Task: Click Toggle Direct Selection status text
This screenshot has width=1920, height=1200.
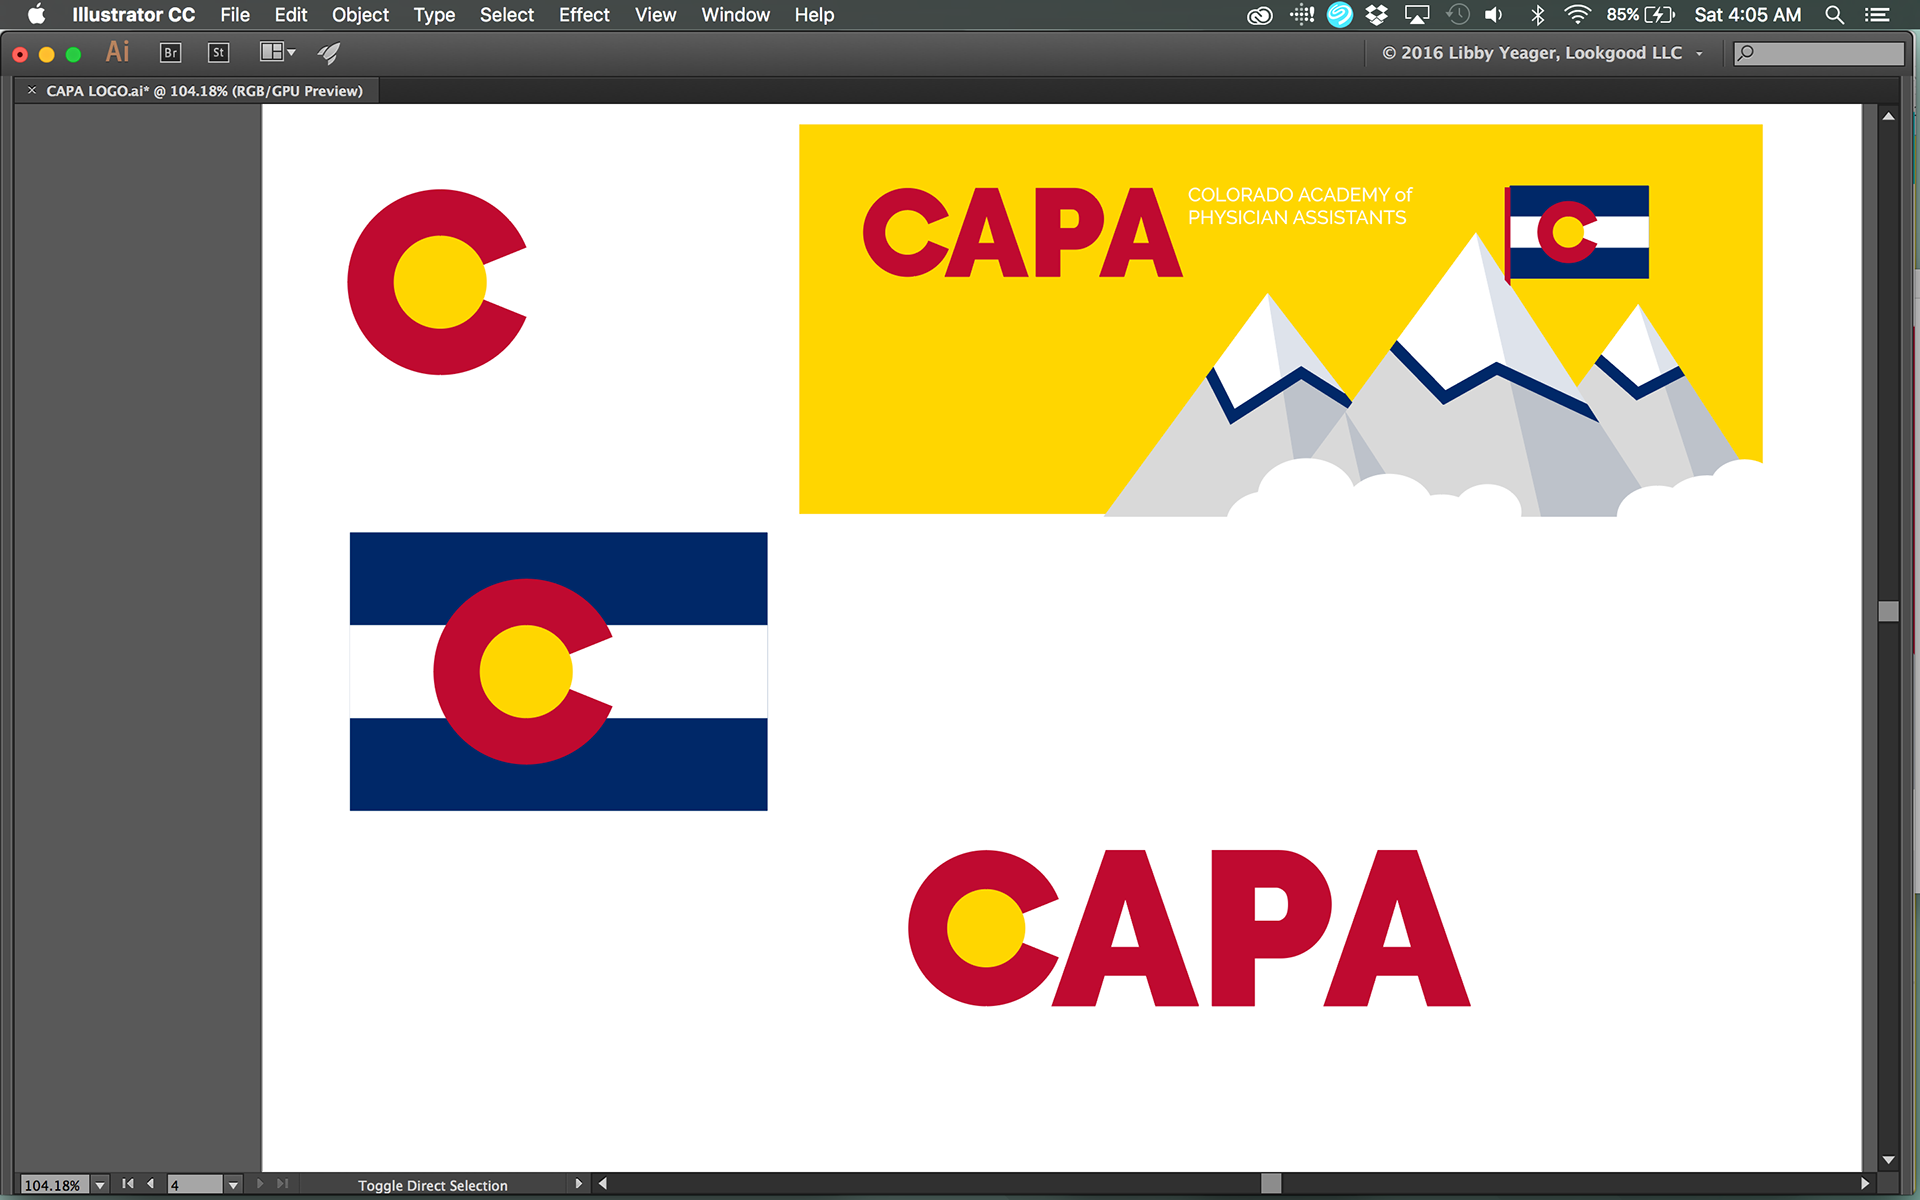Action: tap(432, 1185)
